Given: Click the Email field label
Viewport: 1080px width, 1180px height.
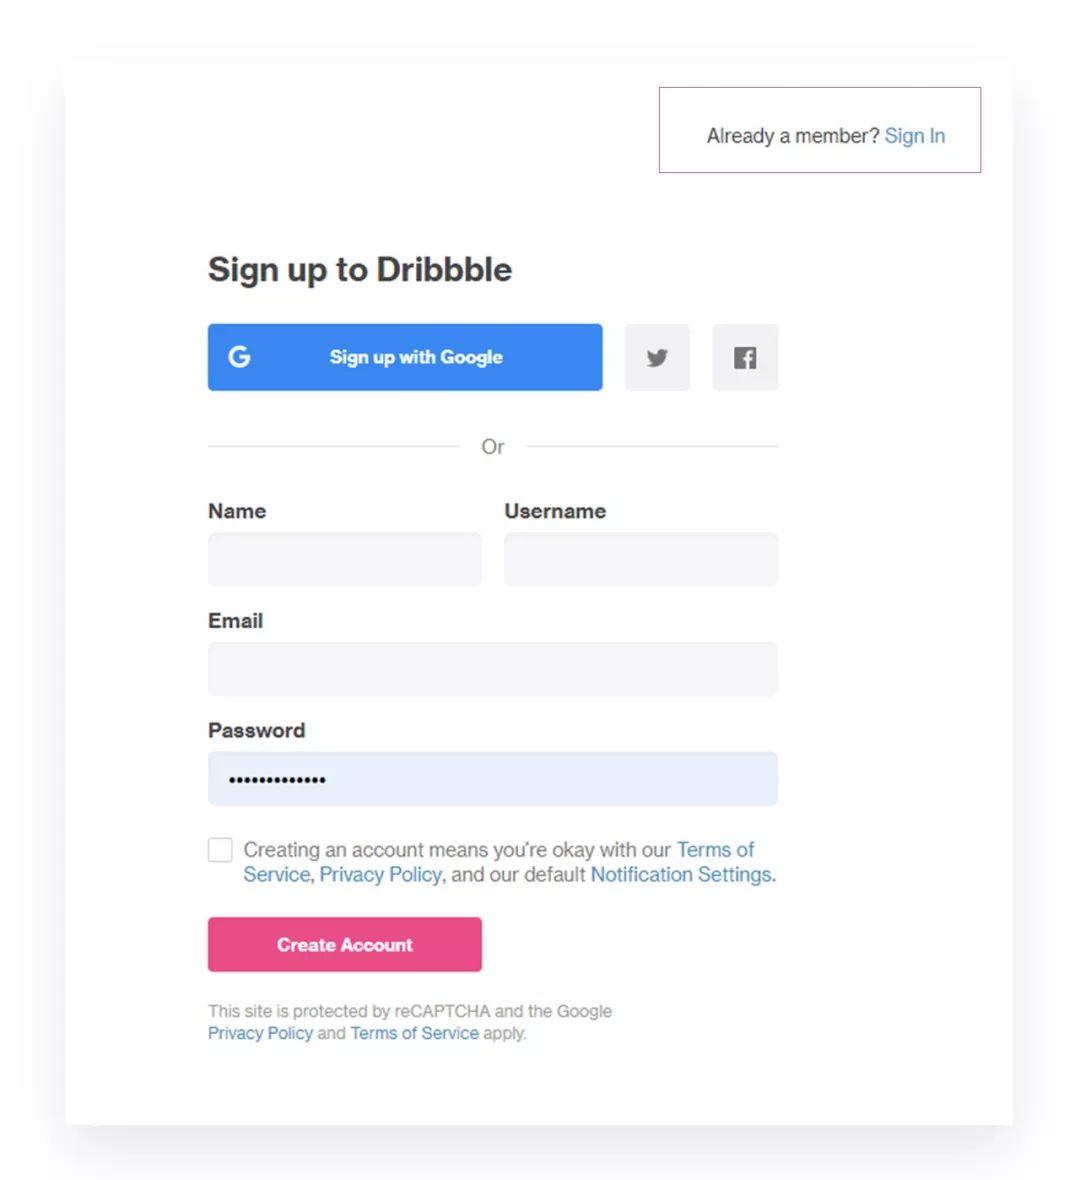Looking at the screenshot, I should pos(235,621).
